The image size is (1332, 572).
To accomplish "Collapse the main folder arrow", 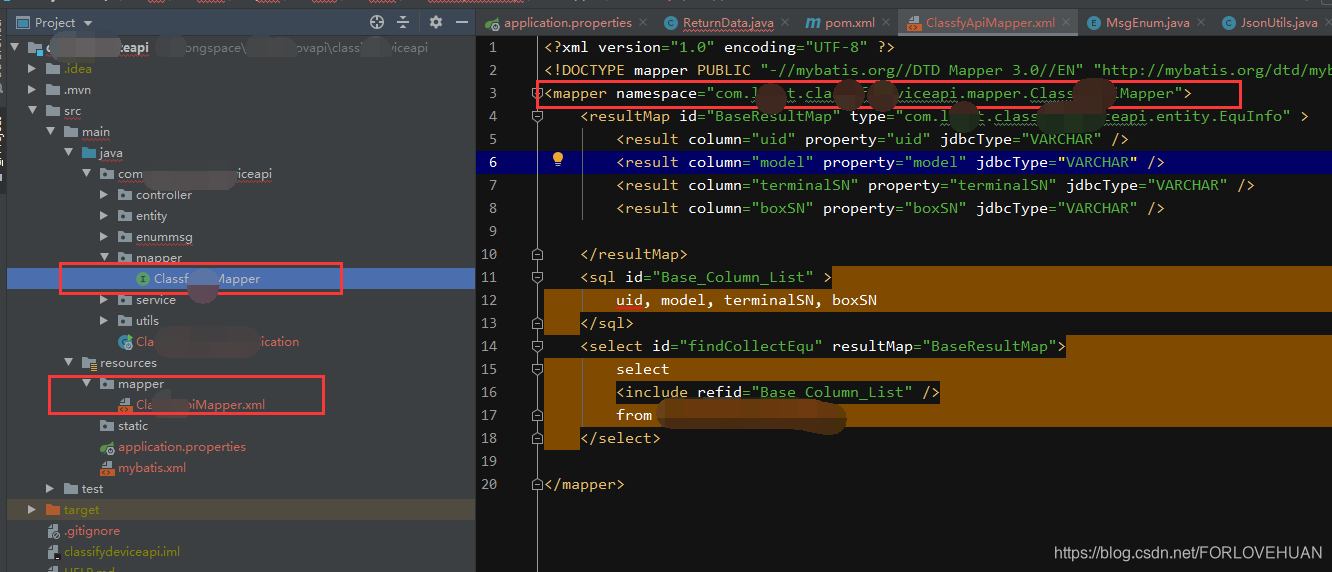I will 51,132.
